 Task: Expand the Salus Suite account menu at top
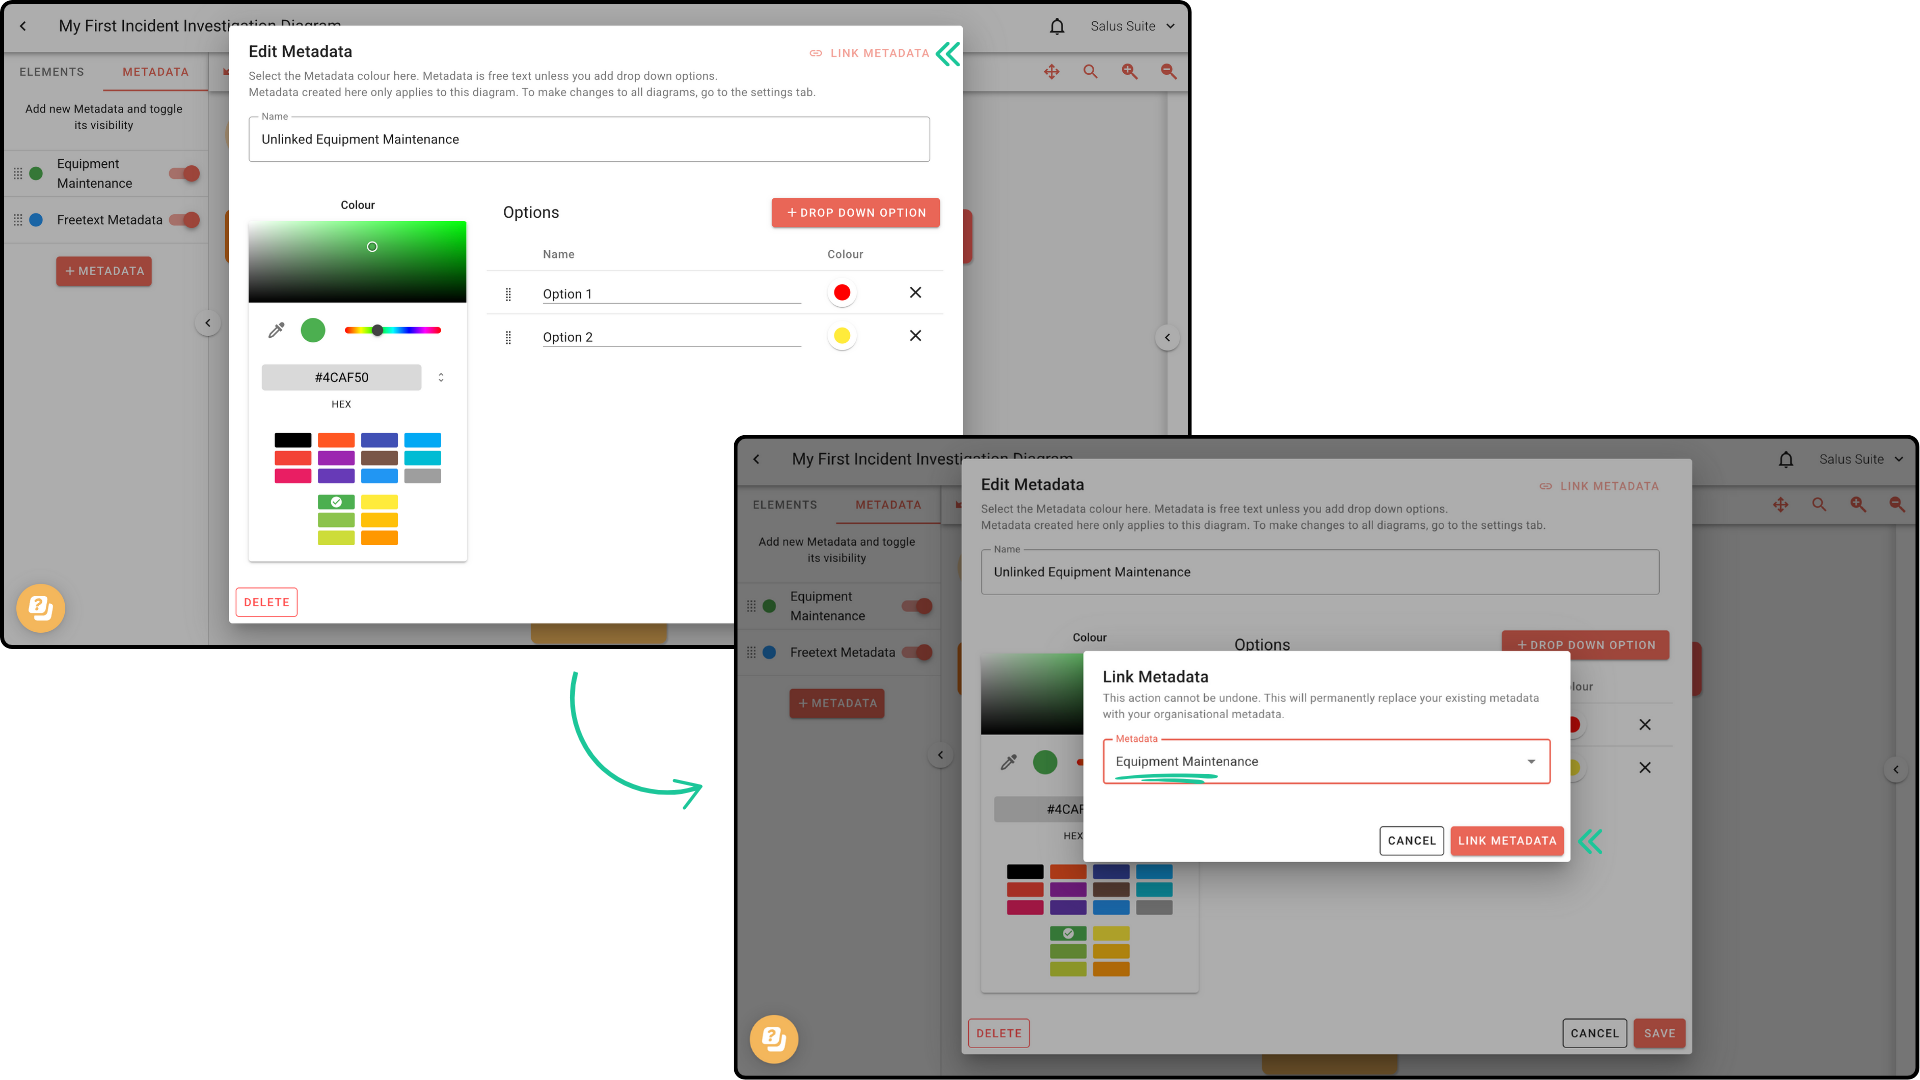[1132, 27]
